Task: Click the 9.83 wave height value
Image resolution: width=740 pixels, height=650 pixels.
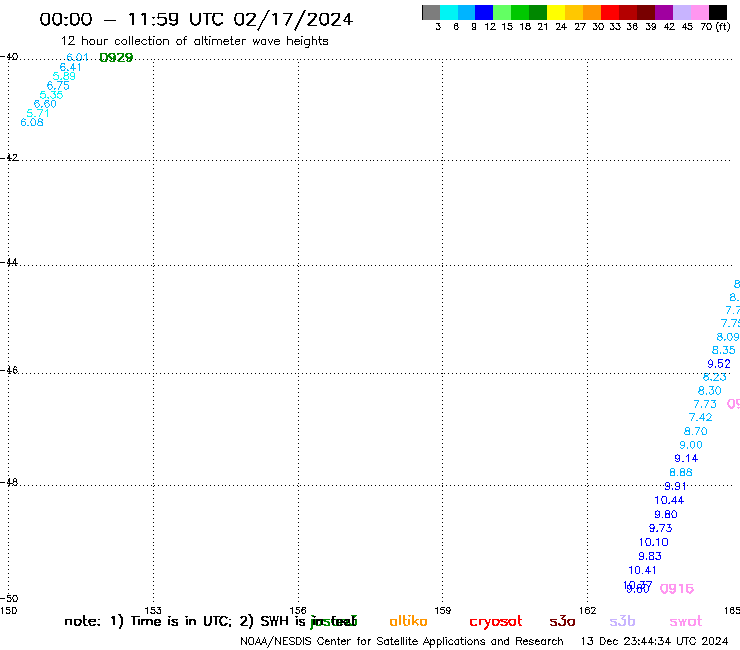Action: [650, 556]
